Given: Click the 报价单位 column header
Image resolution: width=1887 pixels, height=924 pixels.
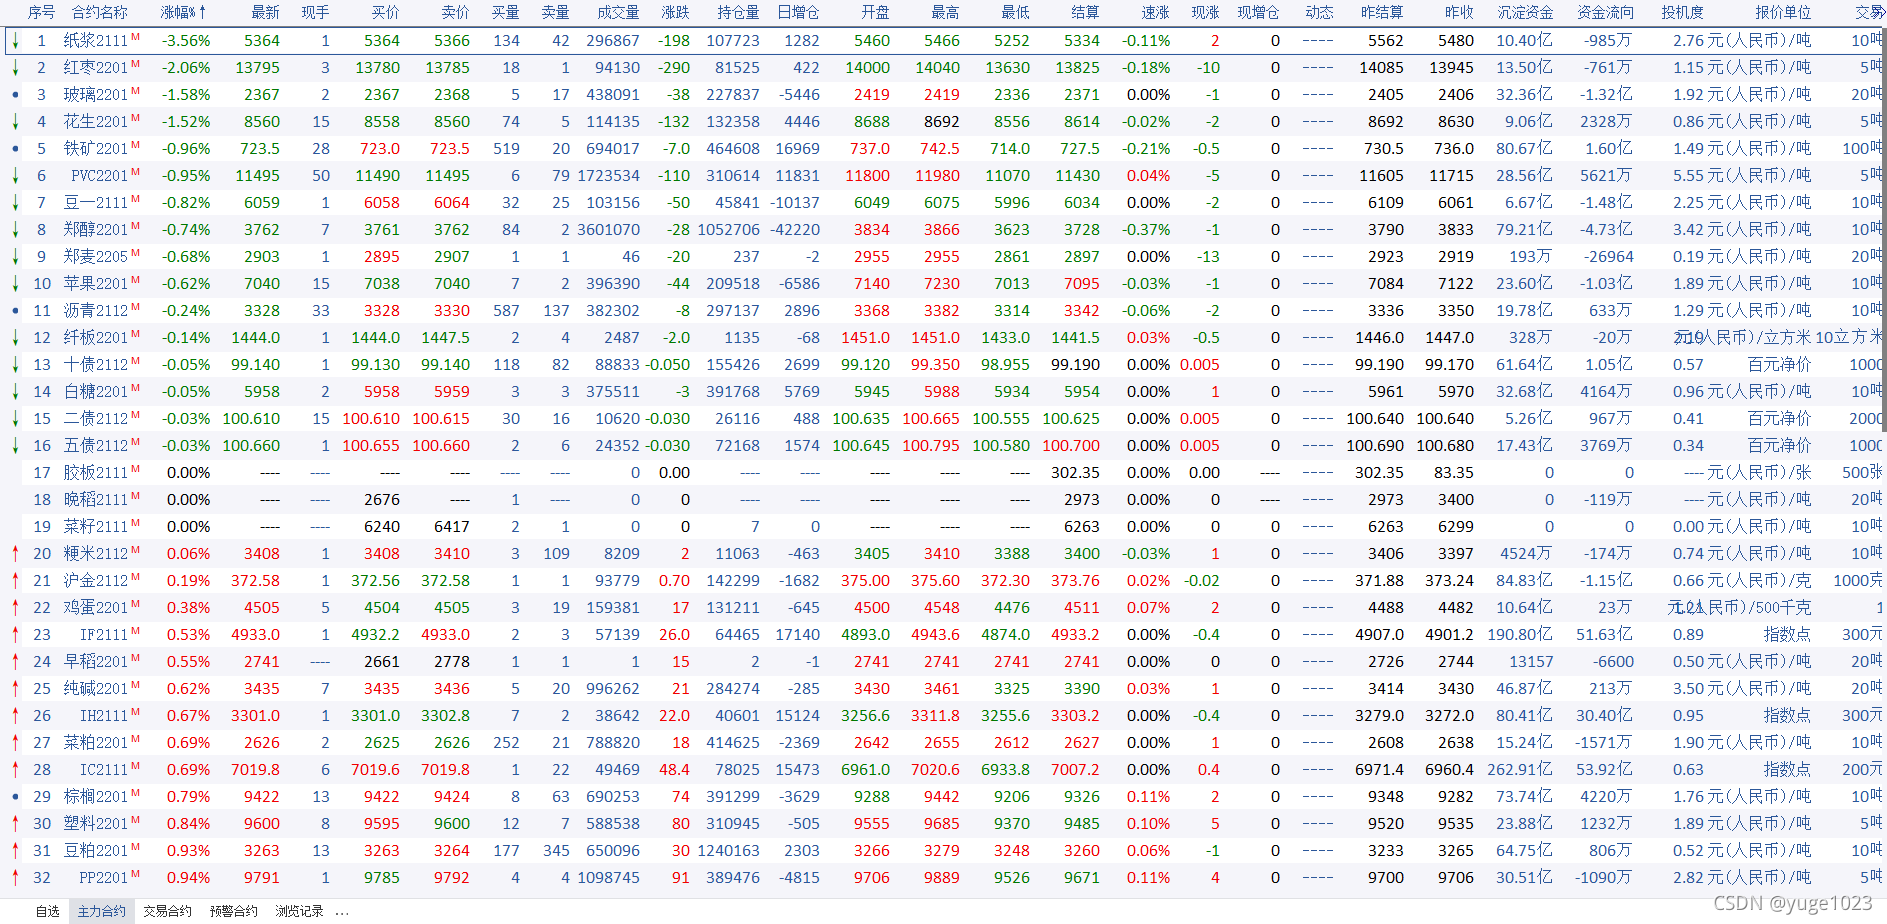Looking at the screenshot, I should tap(1783, 12).
